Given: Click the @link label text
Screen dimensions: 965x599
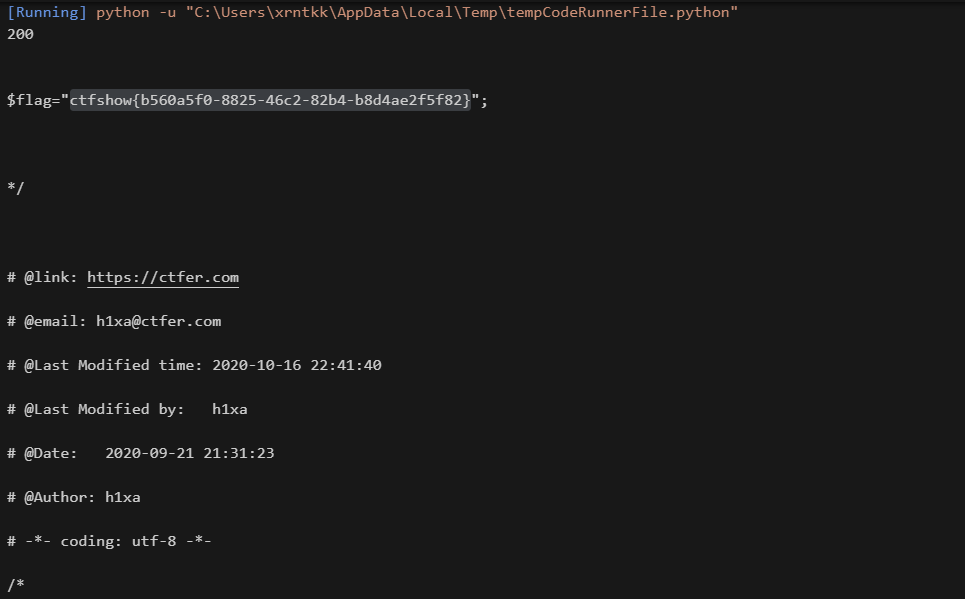Looking at the screenshot, I should (x=51, y=278).
